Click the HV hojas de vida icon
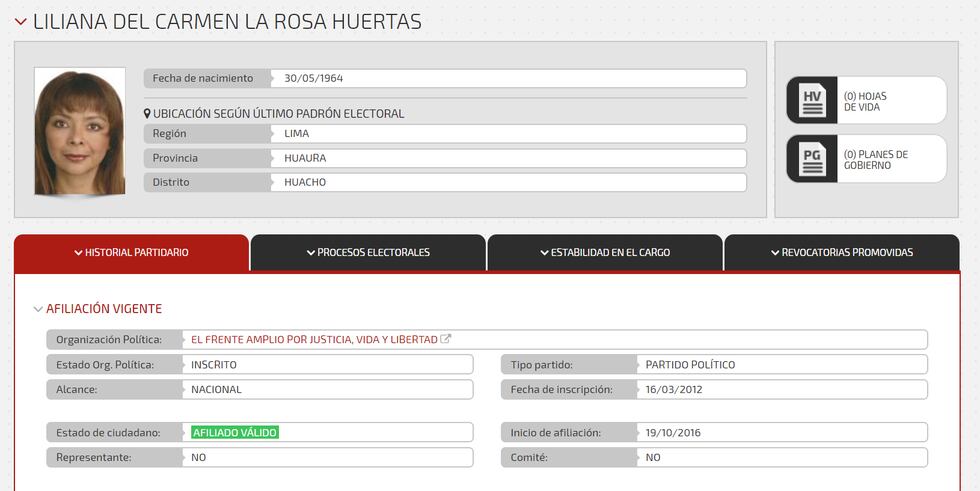The height and width of the screenshot is (491, 980). [812, 101]
